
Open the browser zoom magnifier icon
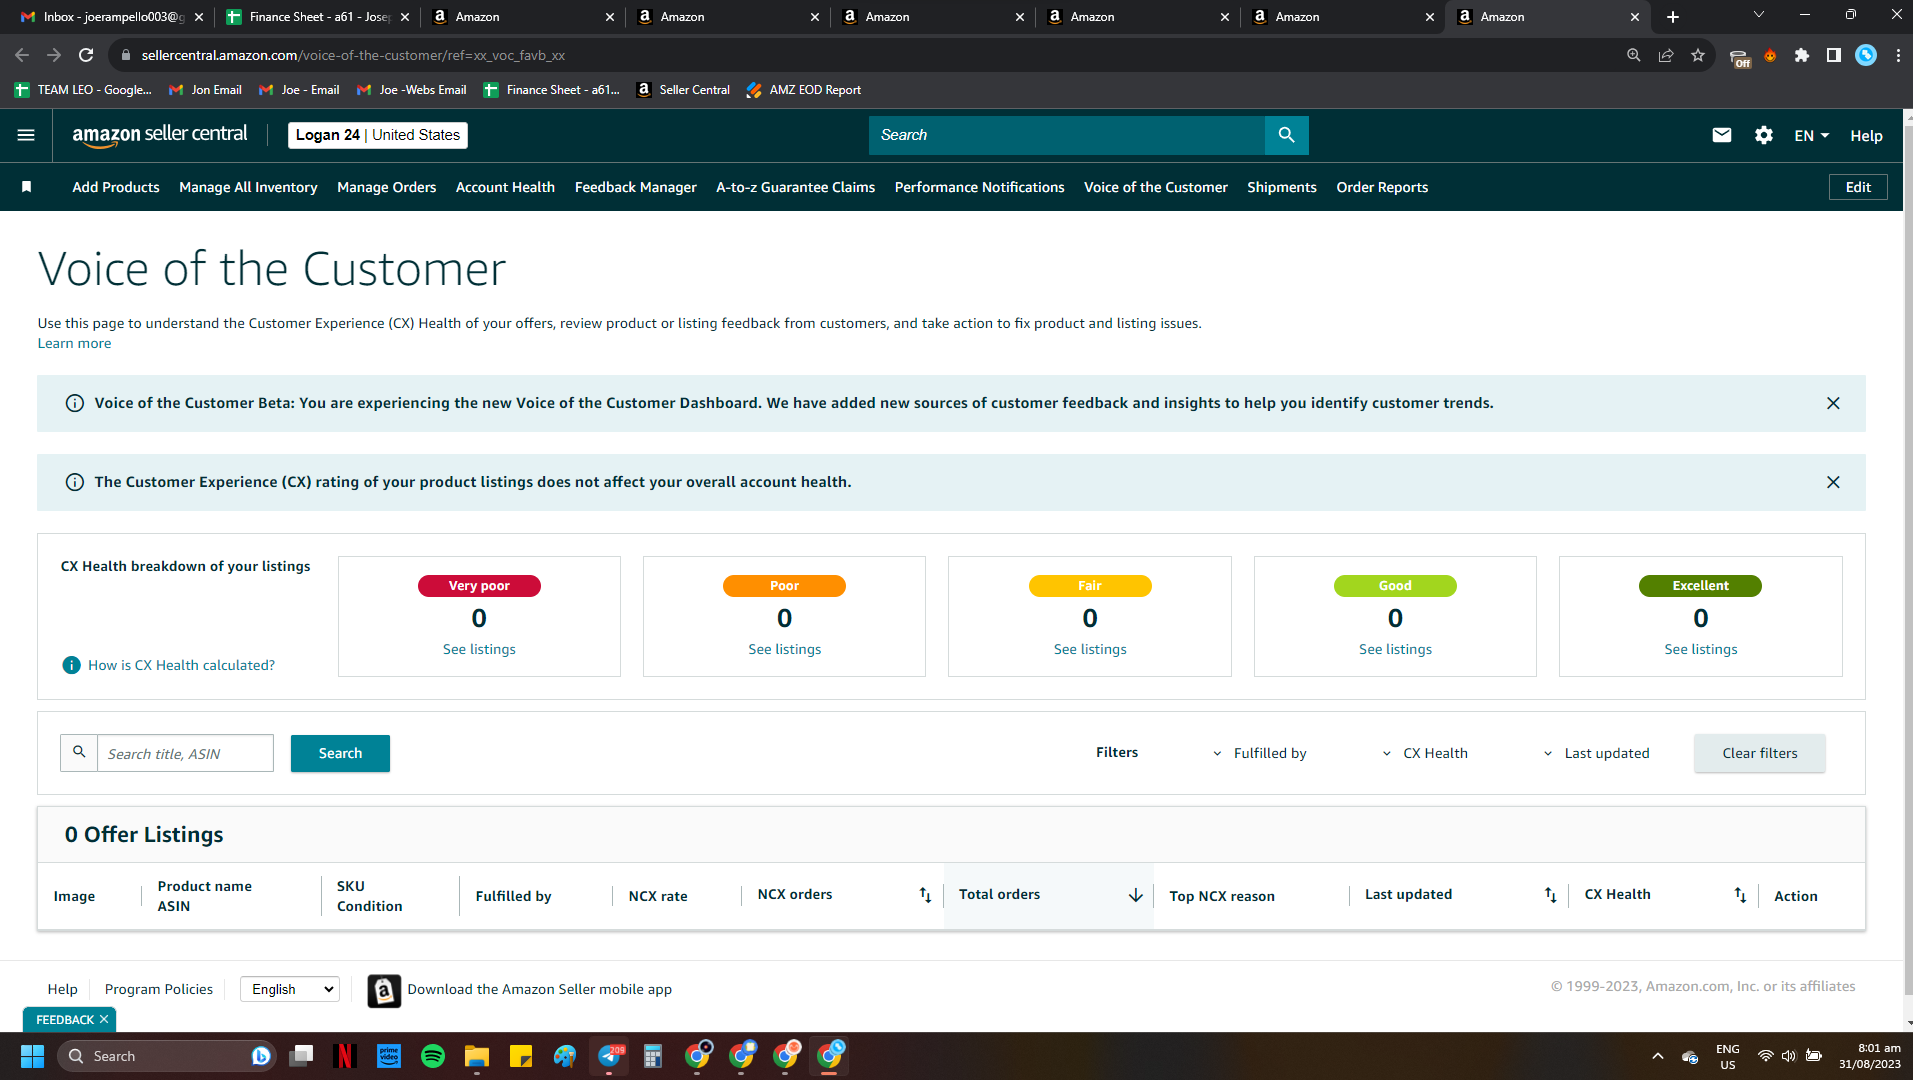click(x=1634, y=55)
